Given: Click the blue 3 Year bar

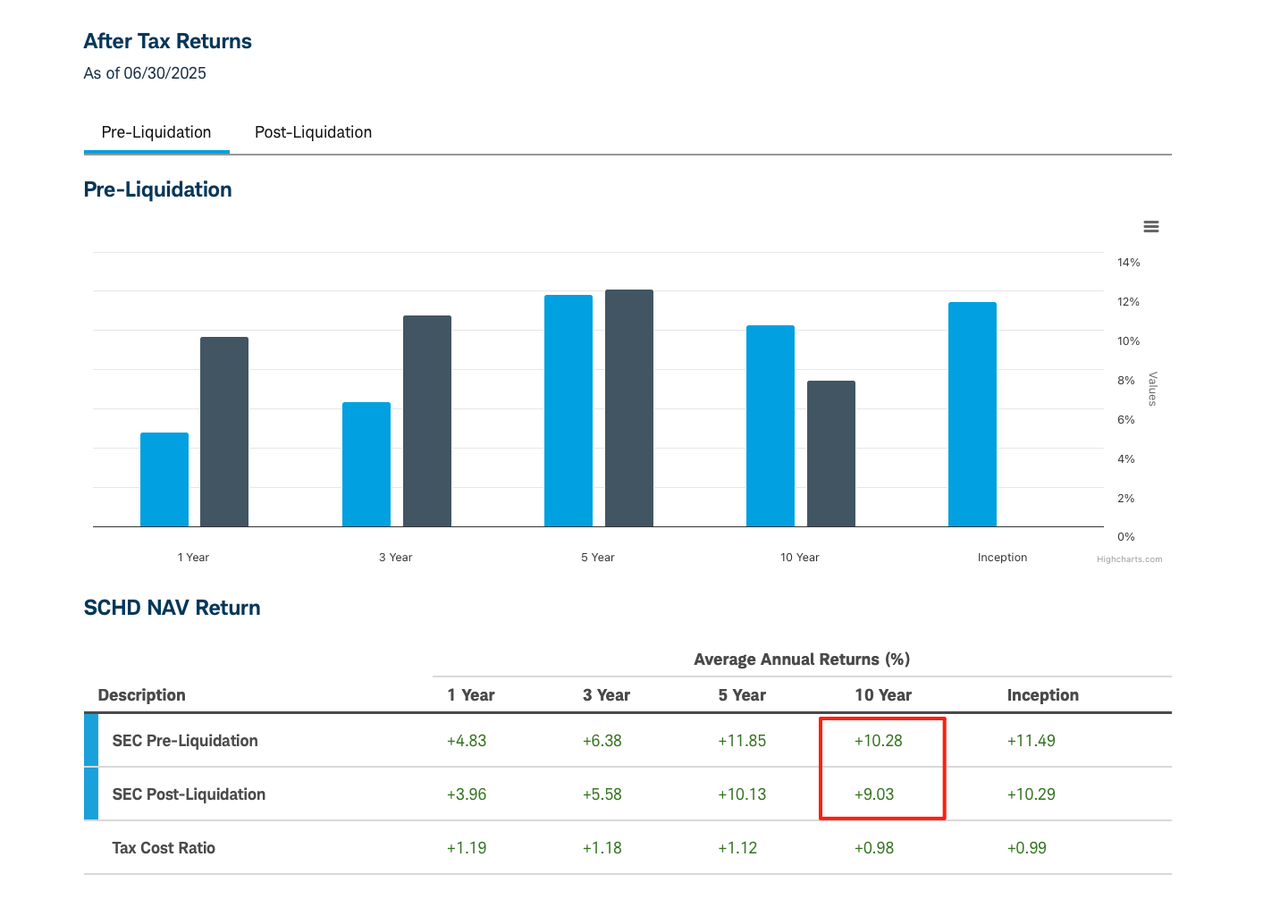Looking at the screenshot, I should pos(366,465).
